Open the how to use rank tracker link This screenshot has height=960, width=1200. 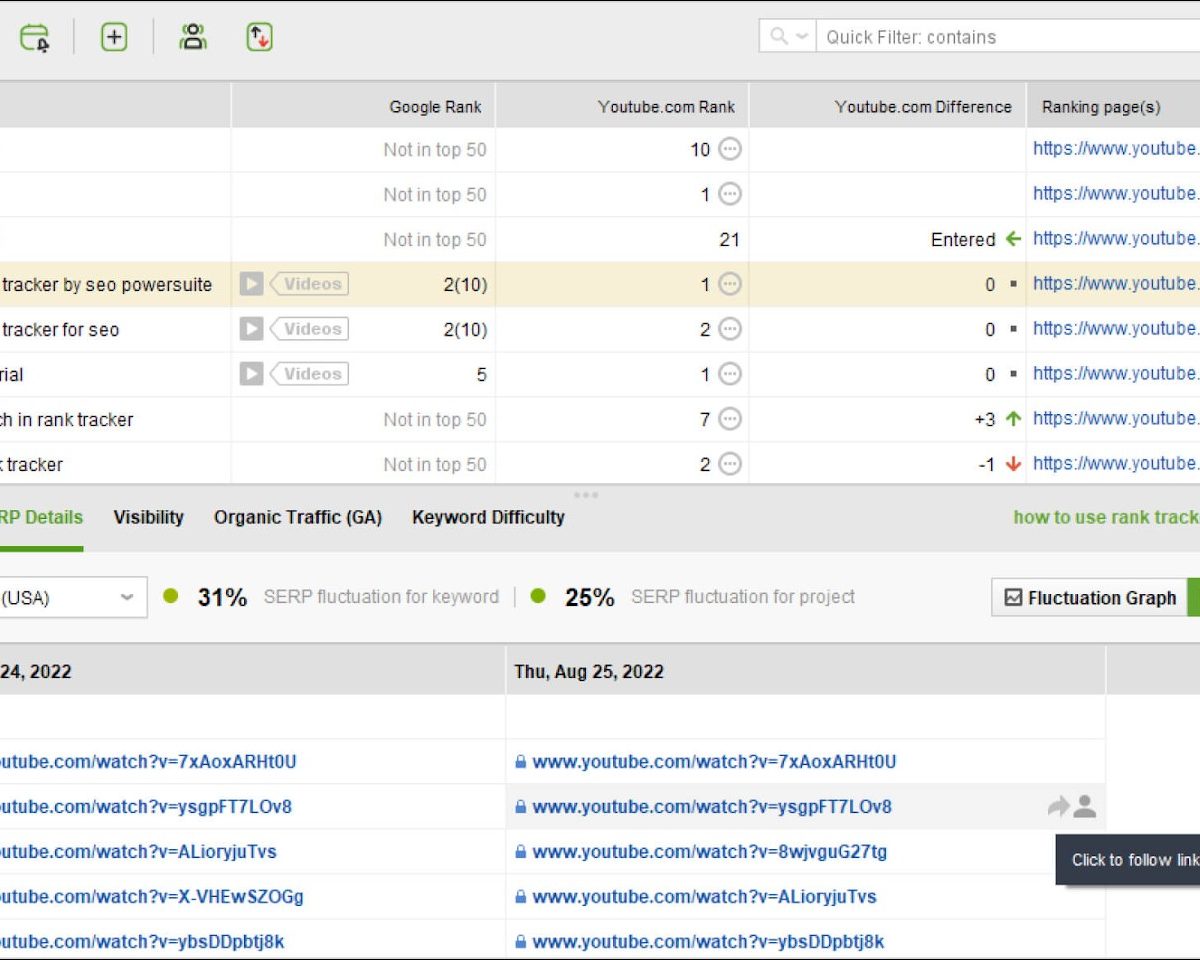[x=1106, y=517]
